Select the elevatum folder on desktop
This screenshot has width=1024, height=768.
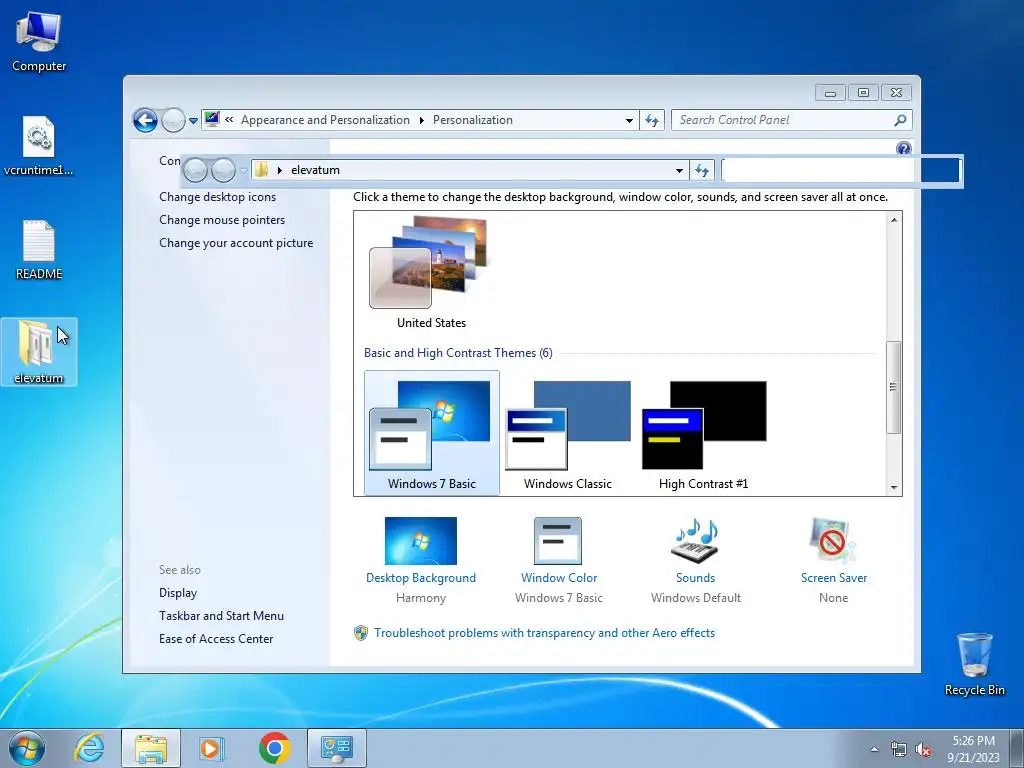click(39, 351)
